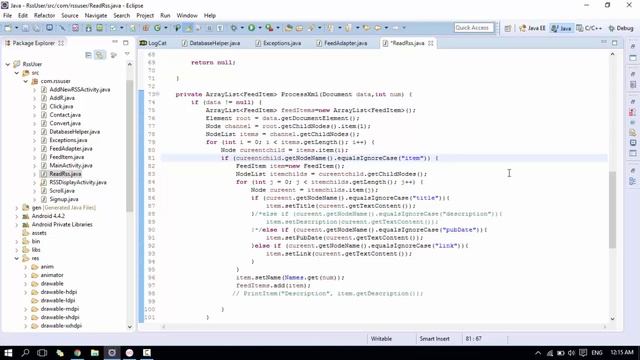Click Package Explorer vertical scrollbar
The image size is (640, 360).
130,146
